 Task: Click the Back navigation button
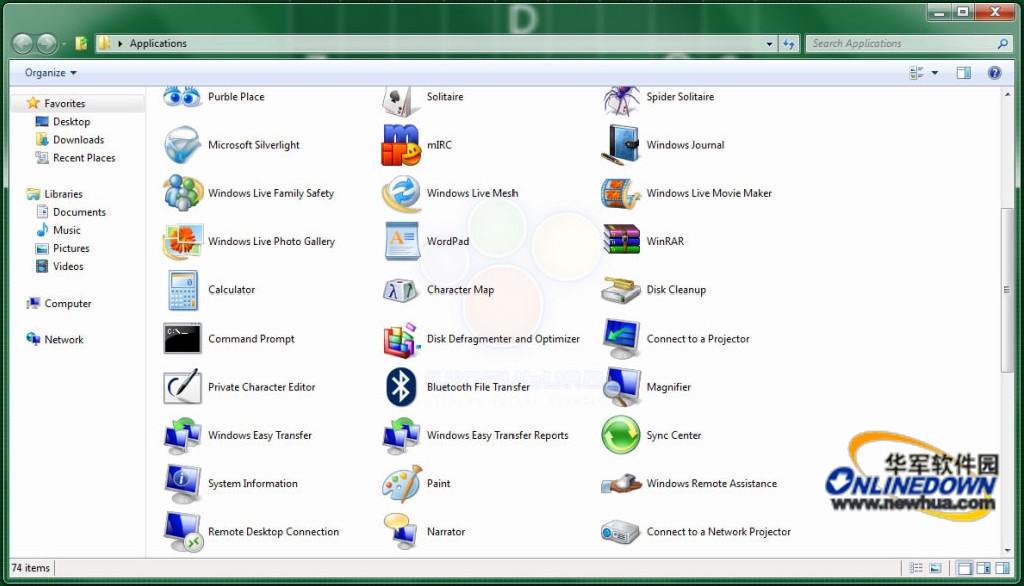(22, 44)
